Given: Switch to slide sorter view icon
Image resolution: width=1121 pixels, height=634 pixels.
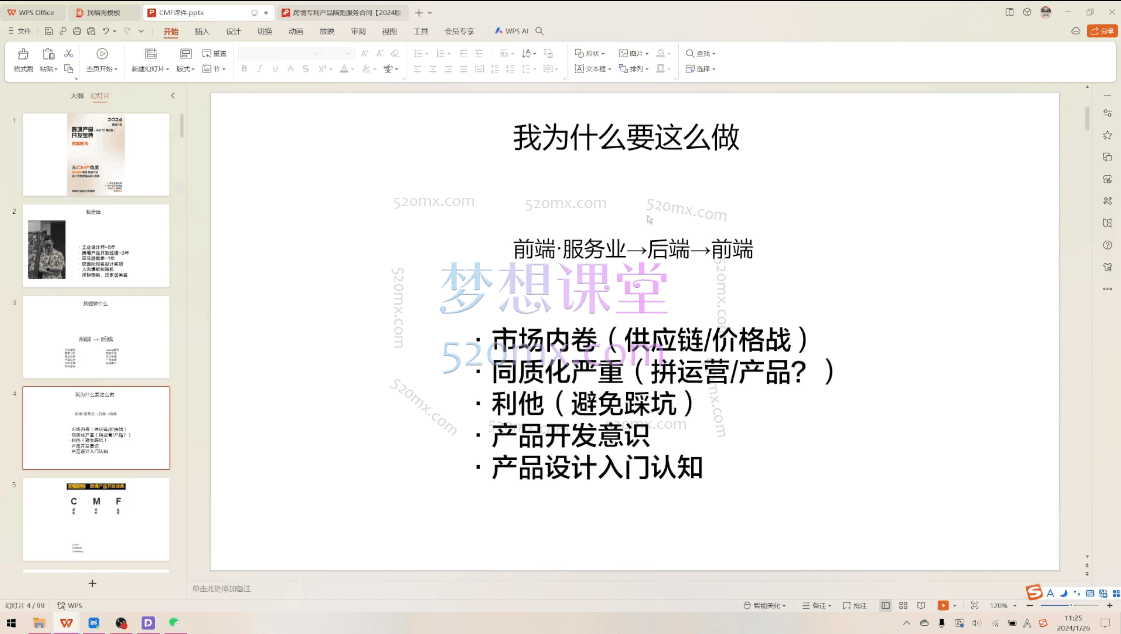Looking at the screenshot, I should [902, 605].
